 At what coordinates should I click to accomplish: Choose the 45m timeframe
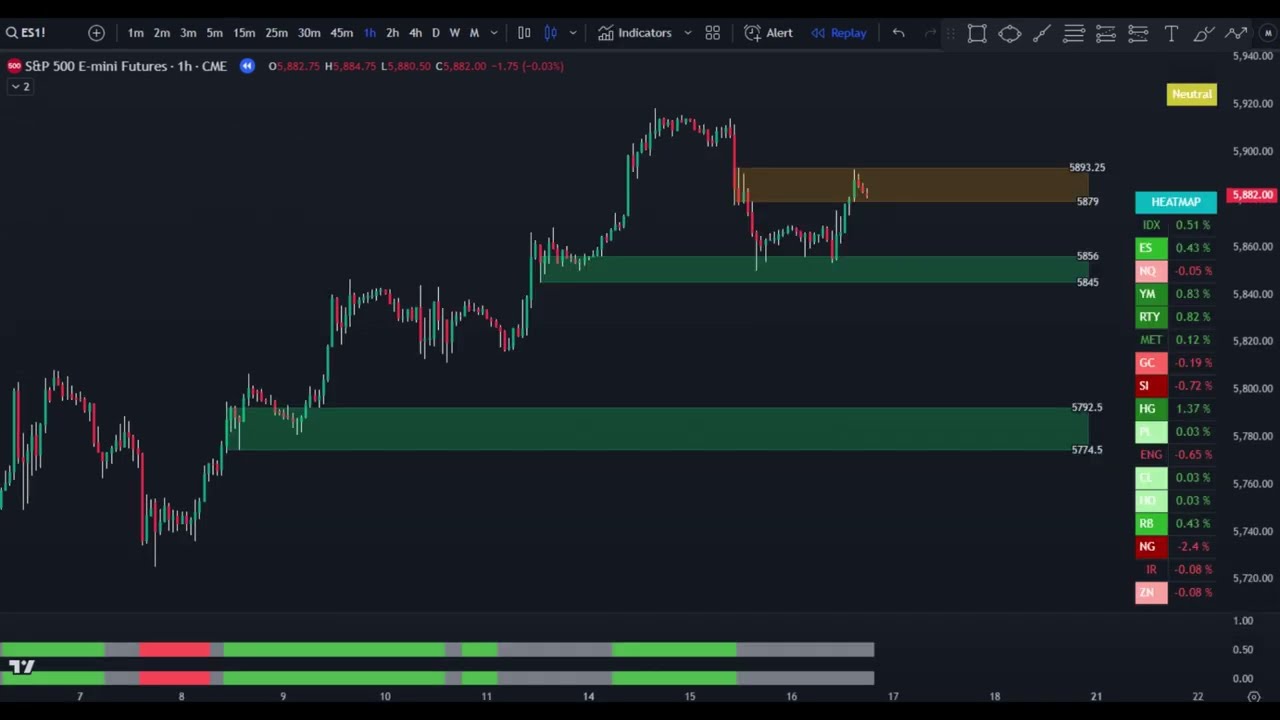(341, 33)
